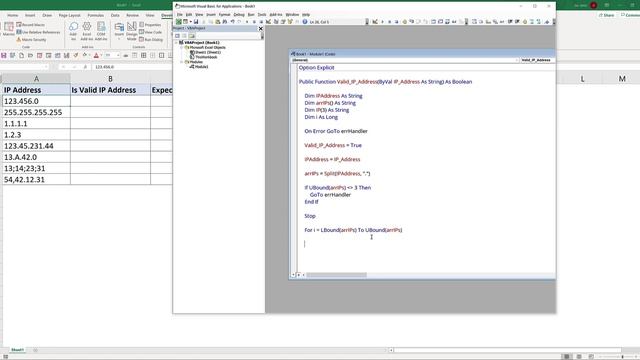Select cell containing 13.A.42.0
The width and height of the screenshot is (640, 360).
36,157
